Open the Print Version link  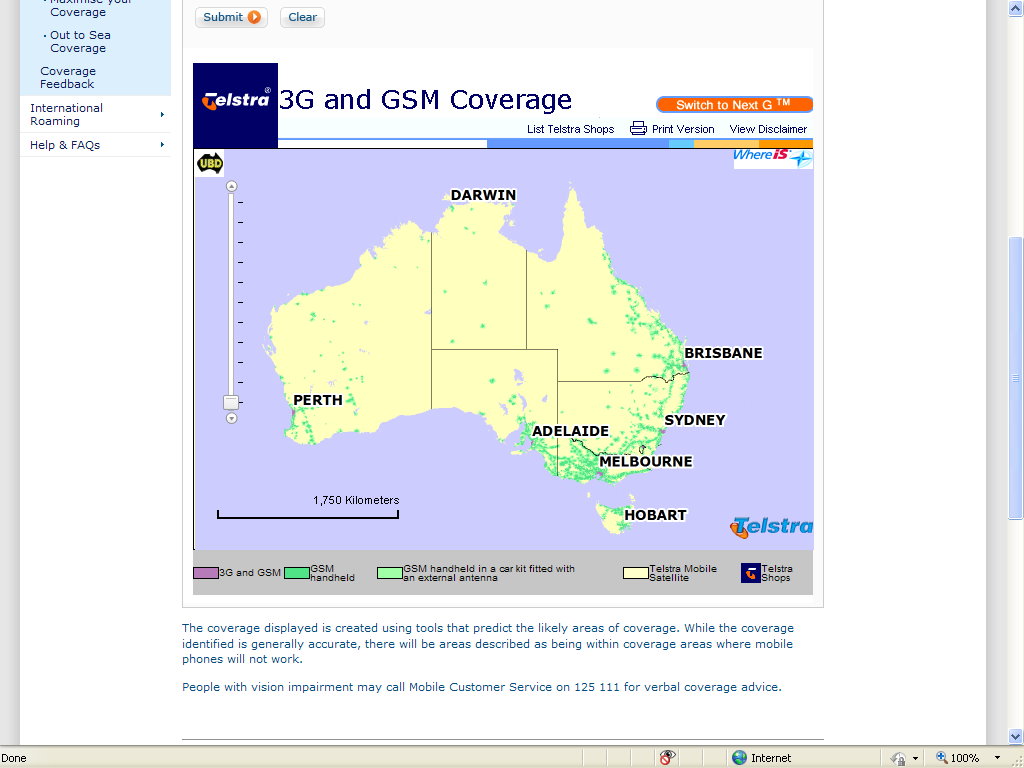682,129
